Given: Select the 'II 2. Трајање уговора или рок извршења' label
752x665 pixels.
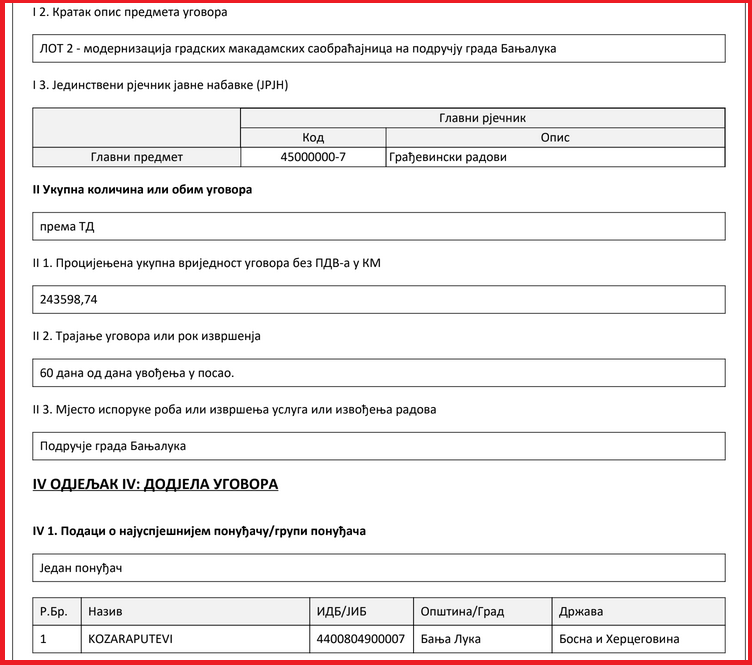Looking at the screenshot, I should click(147, 336).
